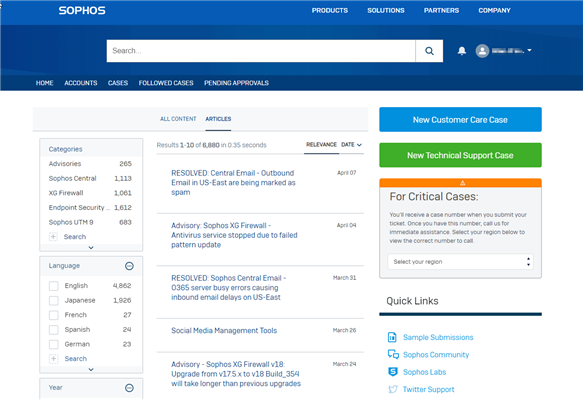Go to Cases navigation item
Image resolution: width=583 pixels, height=400 pixels.
point(118,83)
